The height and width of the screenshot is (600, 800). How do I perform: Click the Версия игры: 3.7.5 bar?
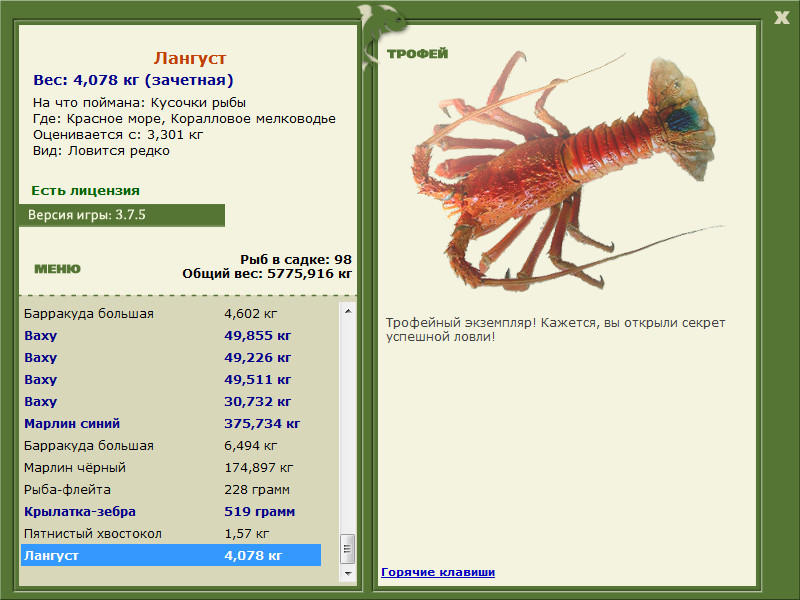pyautogui.click(x=121, y=215)
